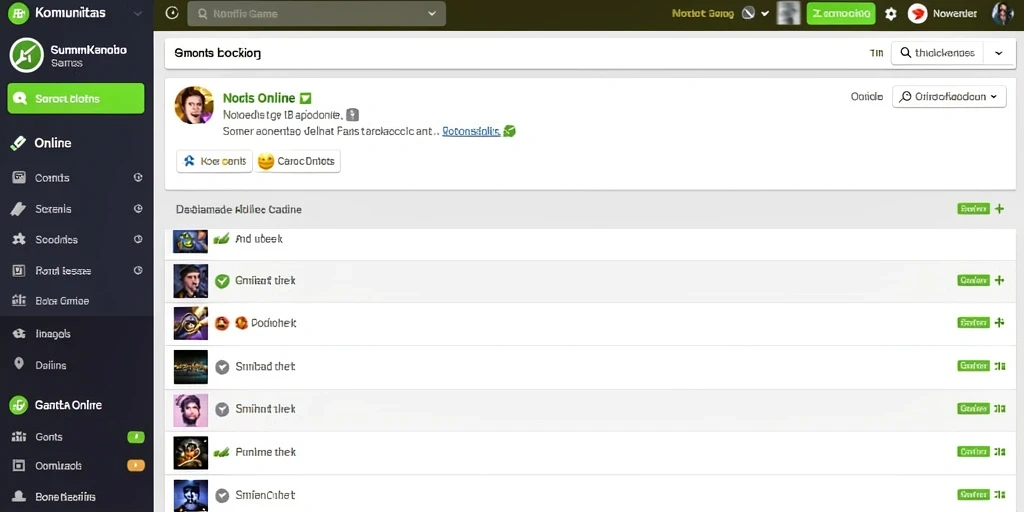Toggle the green checkbox beside Nocls Online
This screenshot has height=512, width=1024.
305,99
